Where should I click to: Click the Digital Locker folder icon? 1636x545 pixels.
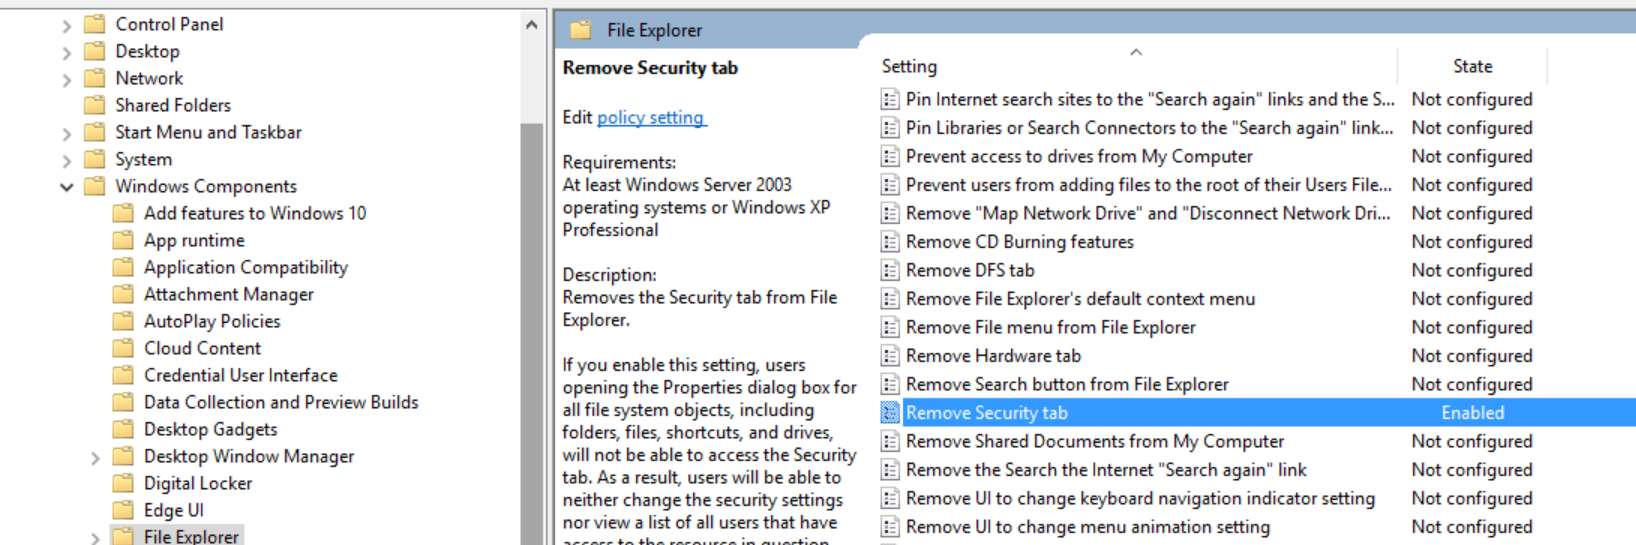[x=123, y=483]
